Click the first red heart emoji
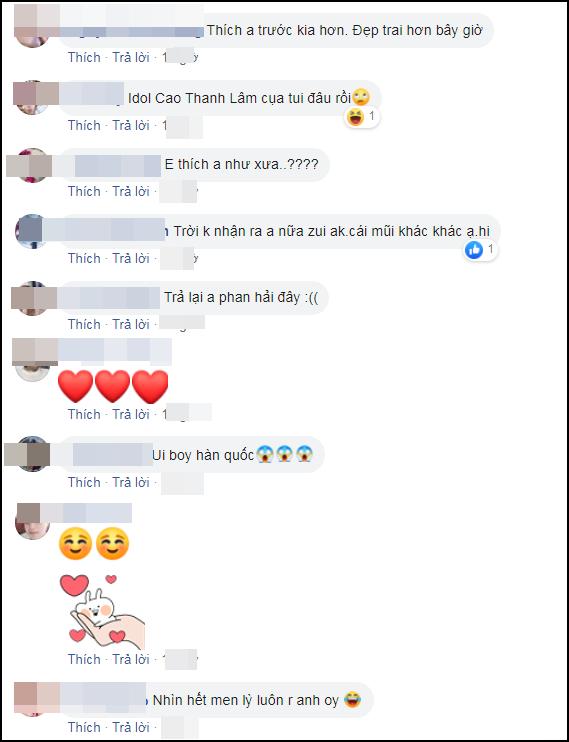569x742 pixels. point(75,386)
